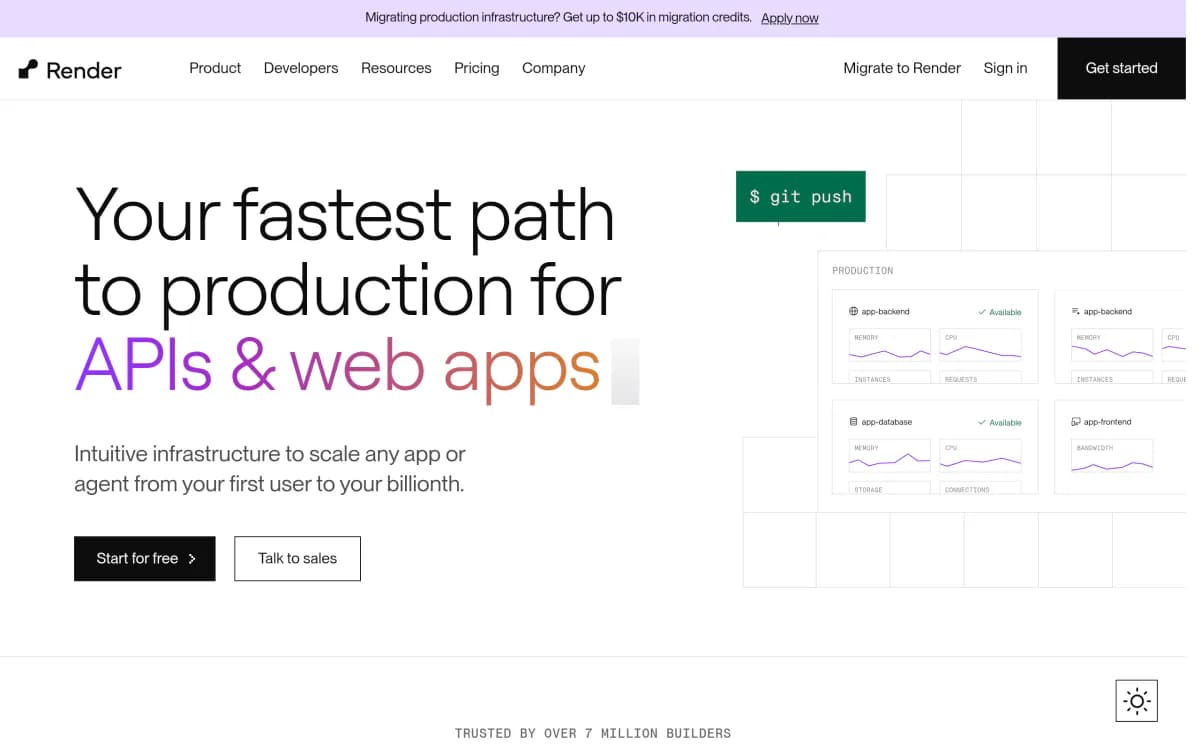Click the 'APIs & web apps' gradient headline

338,366
